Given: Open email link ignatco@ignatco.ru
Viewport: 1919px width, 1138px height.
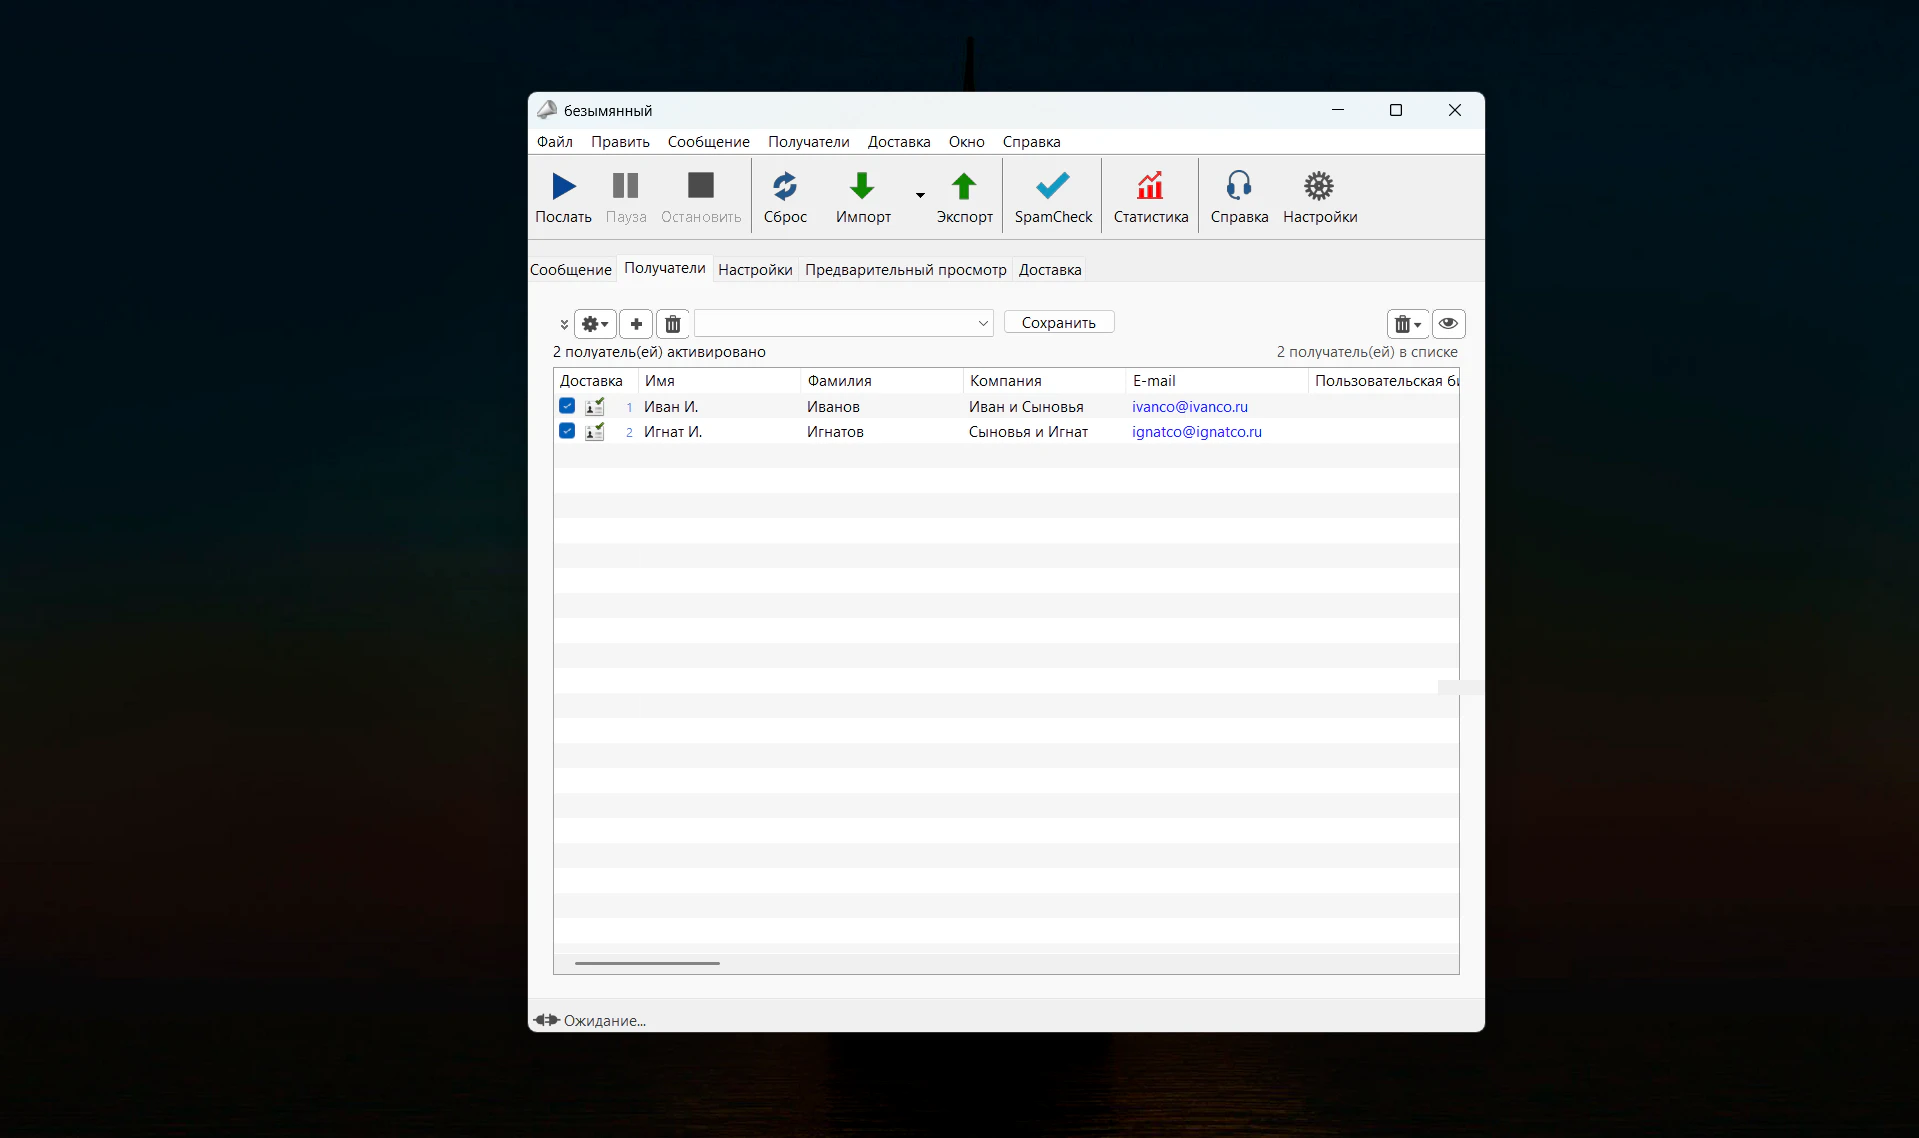Looking at the screenshot, I should point(1197,432).
